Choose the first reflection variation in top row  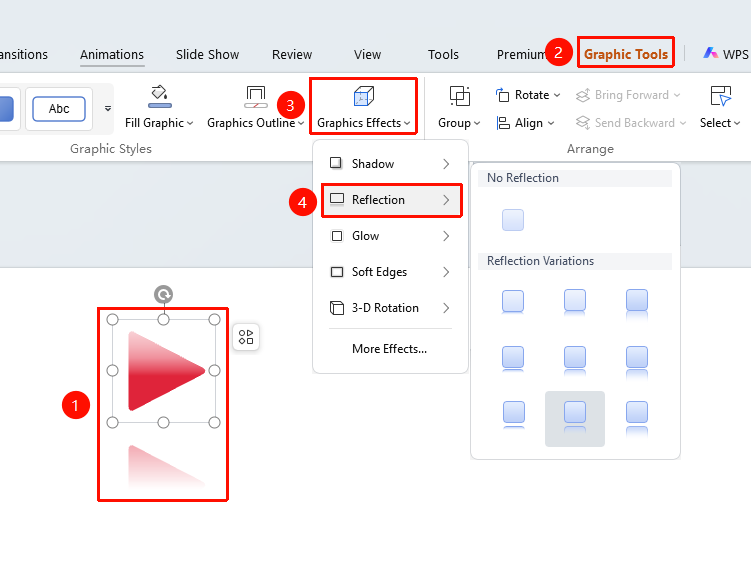coord(512,302)
